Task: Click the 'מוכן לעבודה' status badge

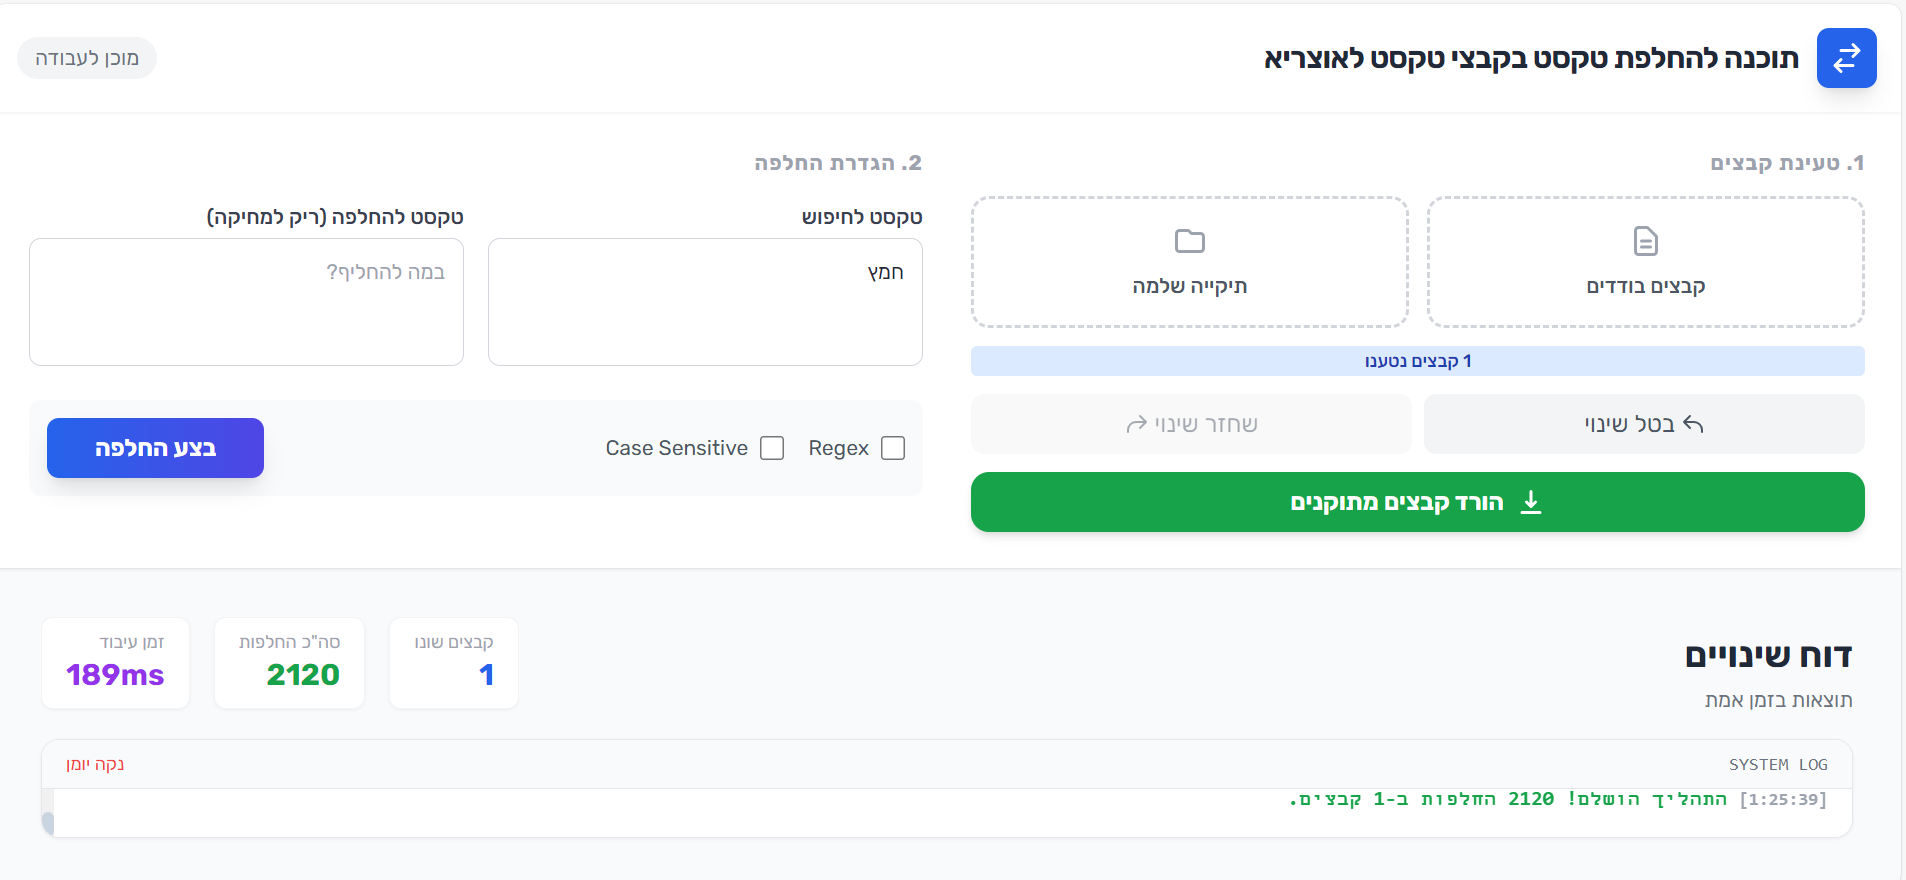Action: pyautogui.click(x=87, y=58)
